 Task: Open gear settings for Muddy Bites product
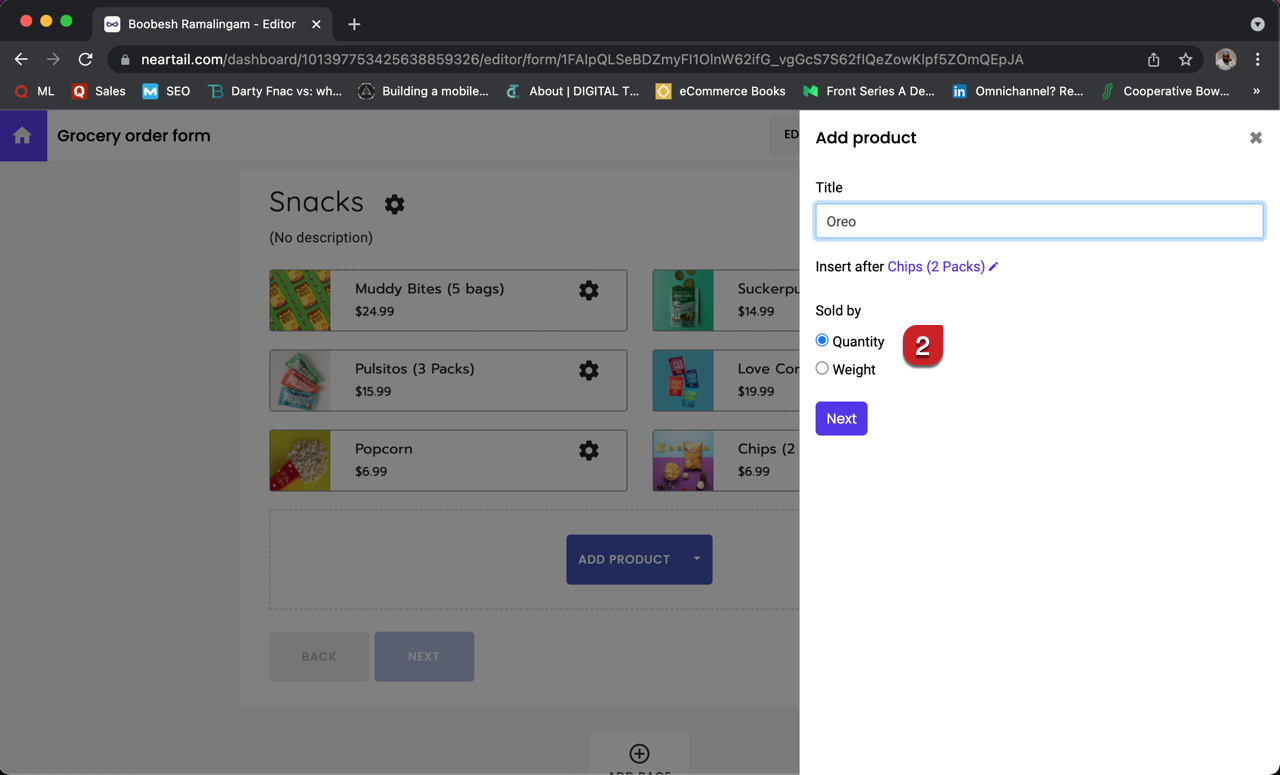(589, 290)
